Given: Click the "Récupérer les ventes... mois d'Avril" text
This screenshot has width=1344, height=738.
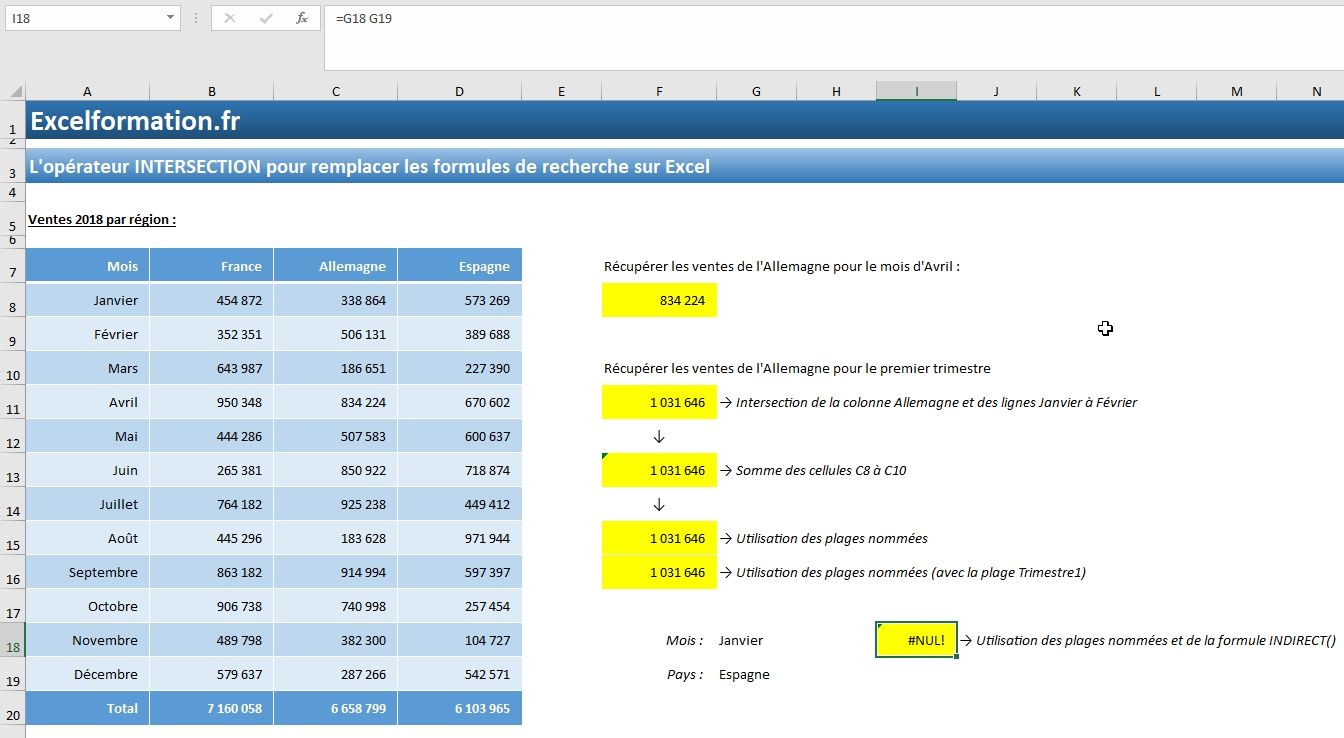Looking at the screenshot, I should click(782, 267).
